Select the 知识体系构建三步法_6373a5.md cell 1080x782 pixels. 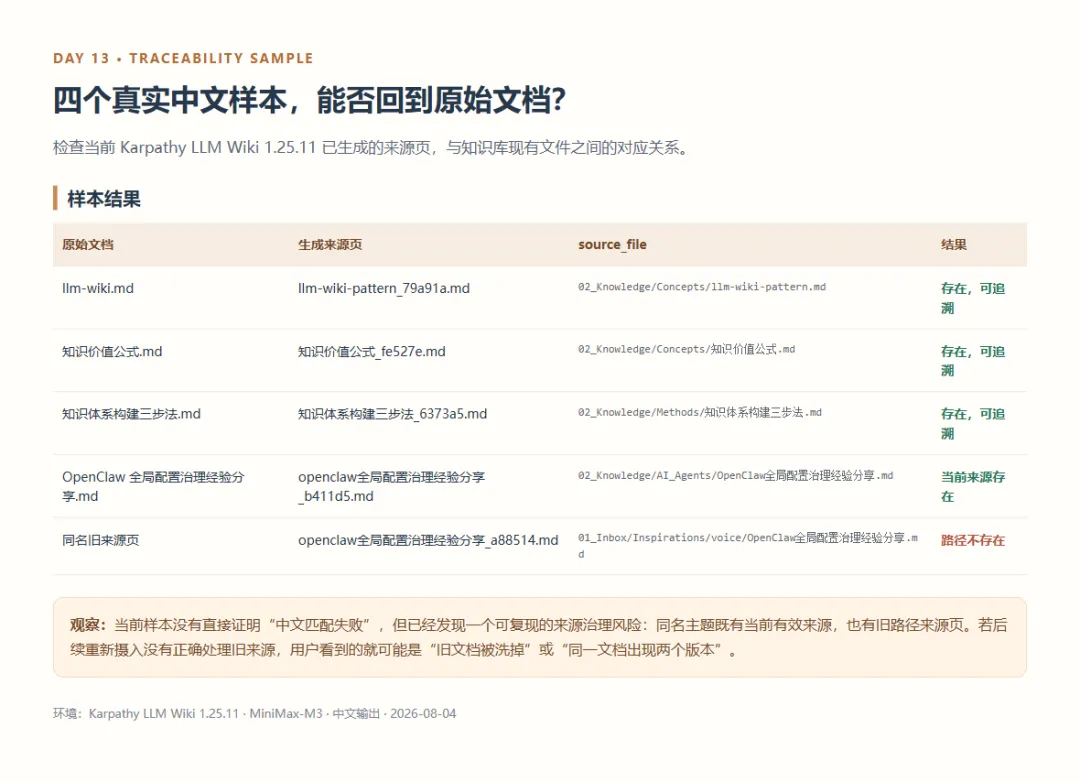(x=393, y=414)
